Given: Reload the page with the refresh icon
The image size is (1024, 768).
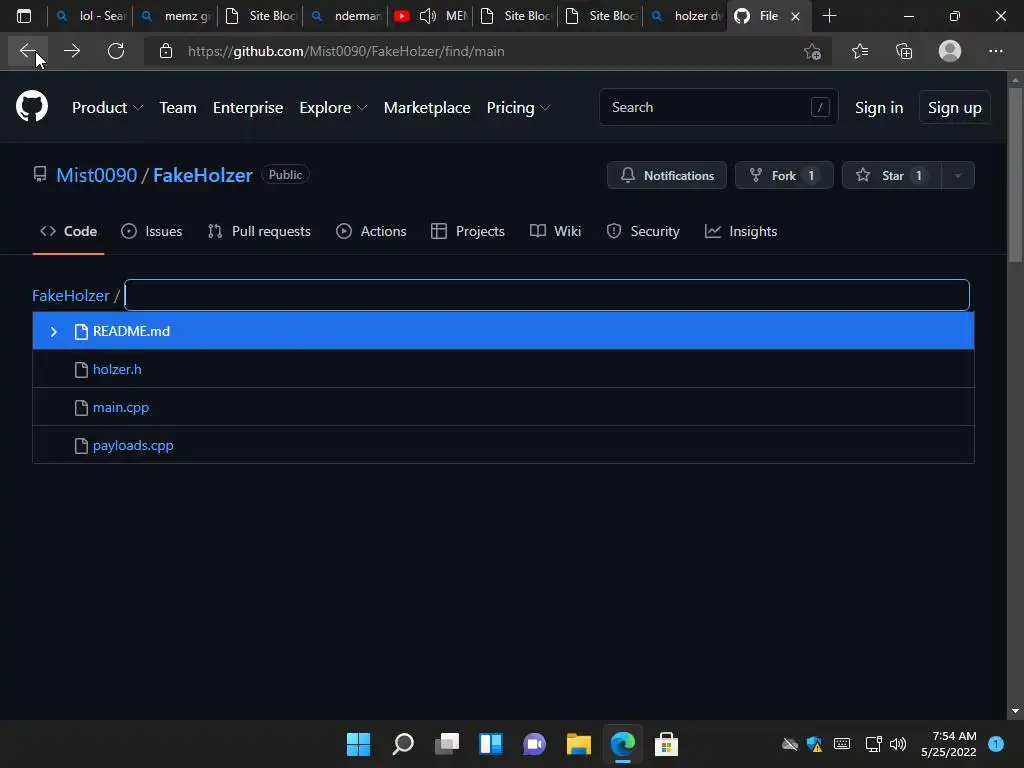Looking at the screenshot, I should coord(116,51).
